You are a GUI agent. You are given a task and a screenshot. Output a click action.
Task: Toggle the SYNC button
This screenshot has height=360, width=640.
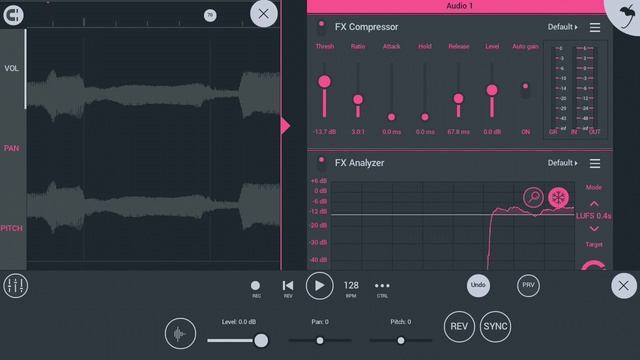(x=496, y=327)
